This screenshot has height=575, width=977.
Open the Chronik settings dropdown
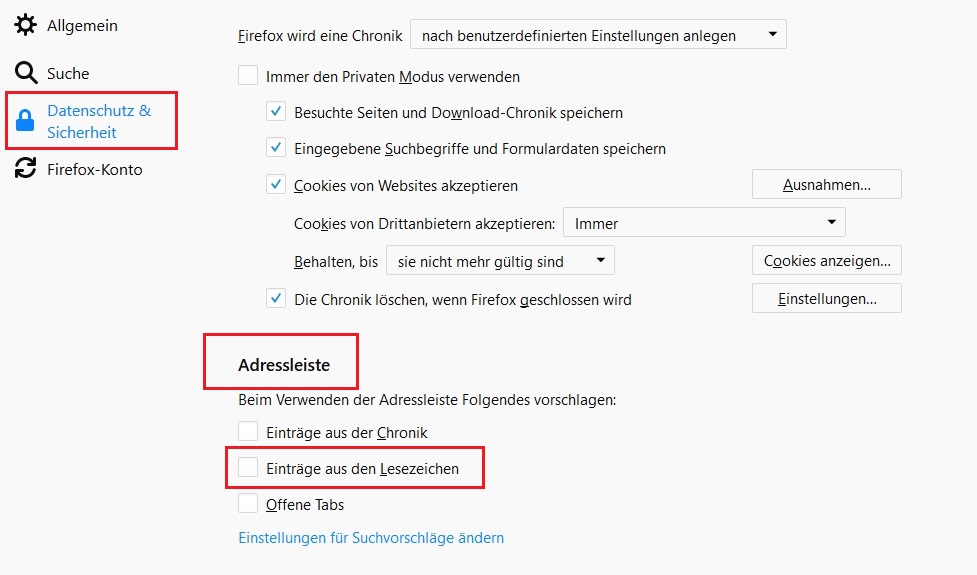click(598, 35)
